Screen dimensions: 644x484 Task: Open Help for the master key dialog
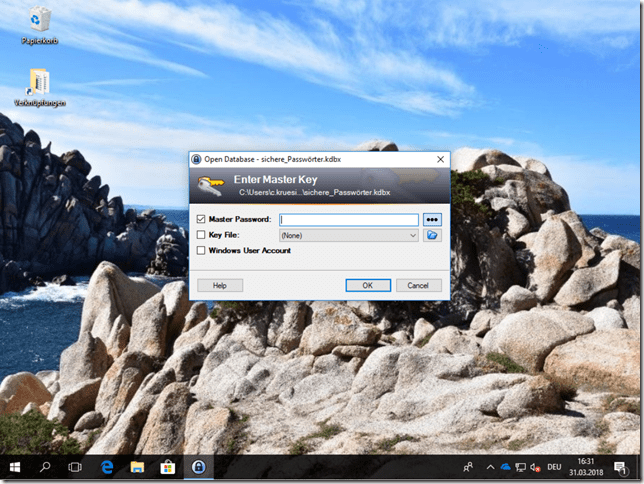click(x=219, y=285)
